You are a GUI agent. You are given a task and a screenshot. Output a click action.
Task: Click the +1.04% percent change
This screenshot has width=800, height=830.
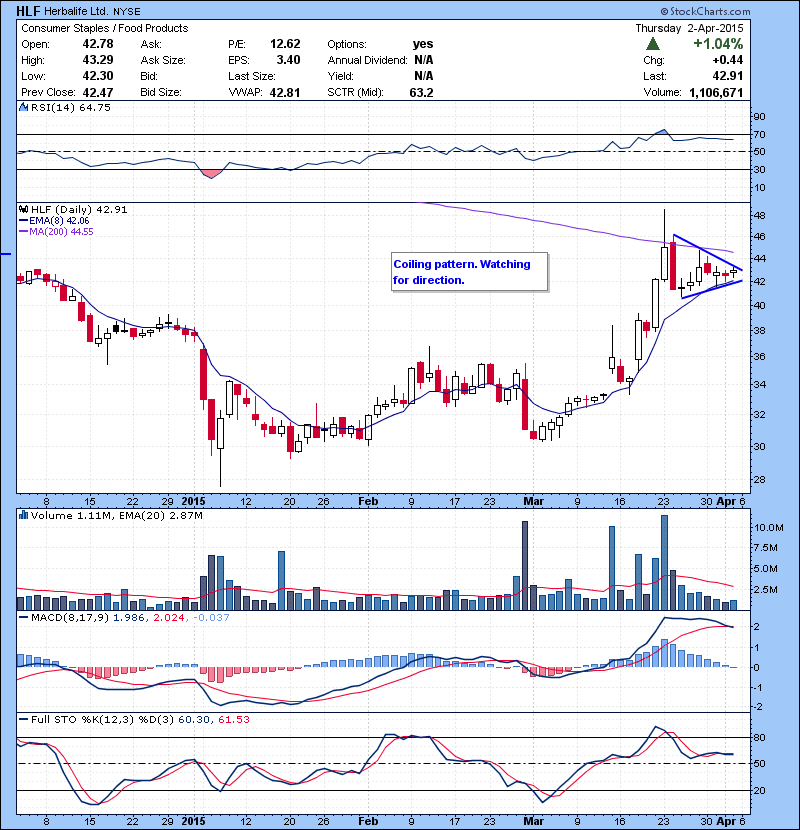coord(718,44)
